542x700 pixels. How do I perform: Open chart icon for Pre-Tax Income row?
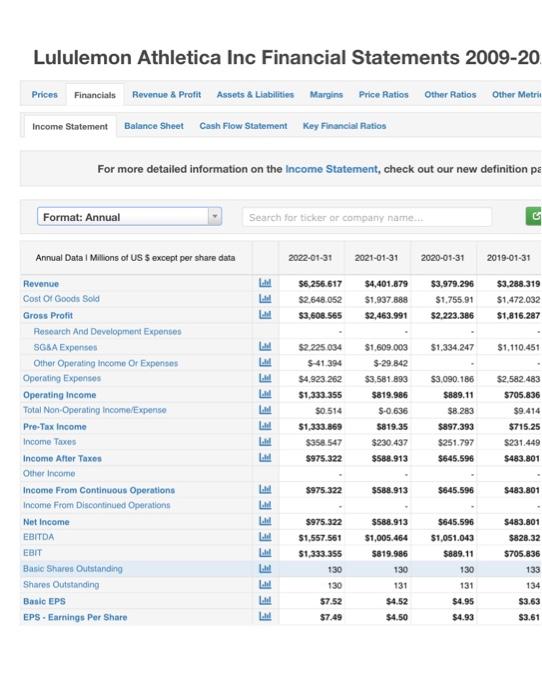point(265,426)
